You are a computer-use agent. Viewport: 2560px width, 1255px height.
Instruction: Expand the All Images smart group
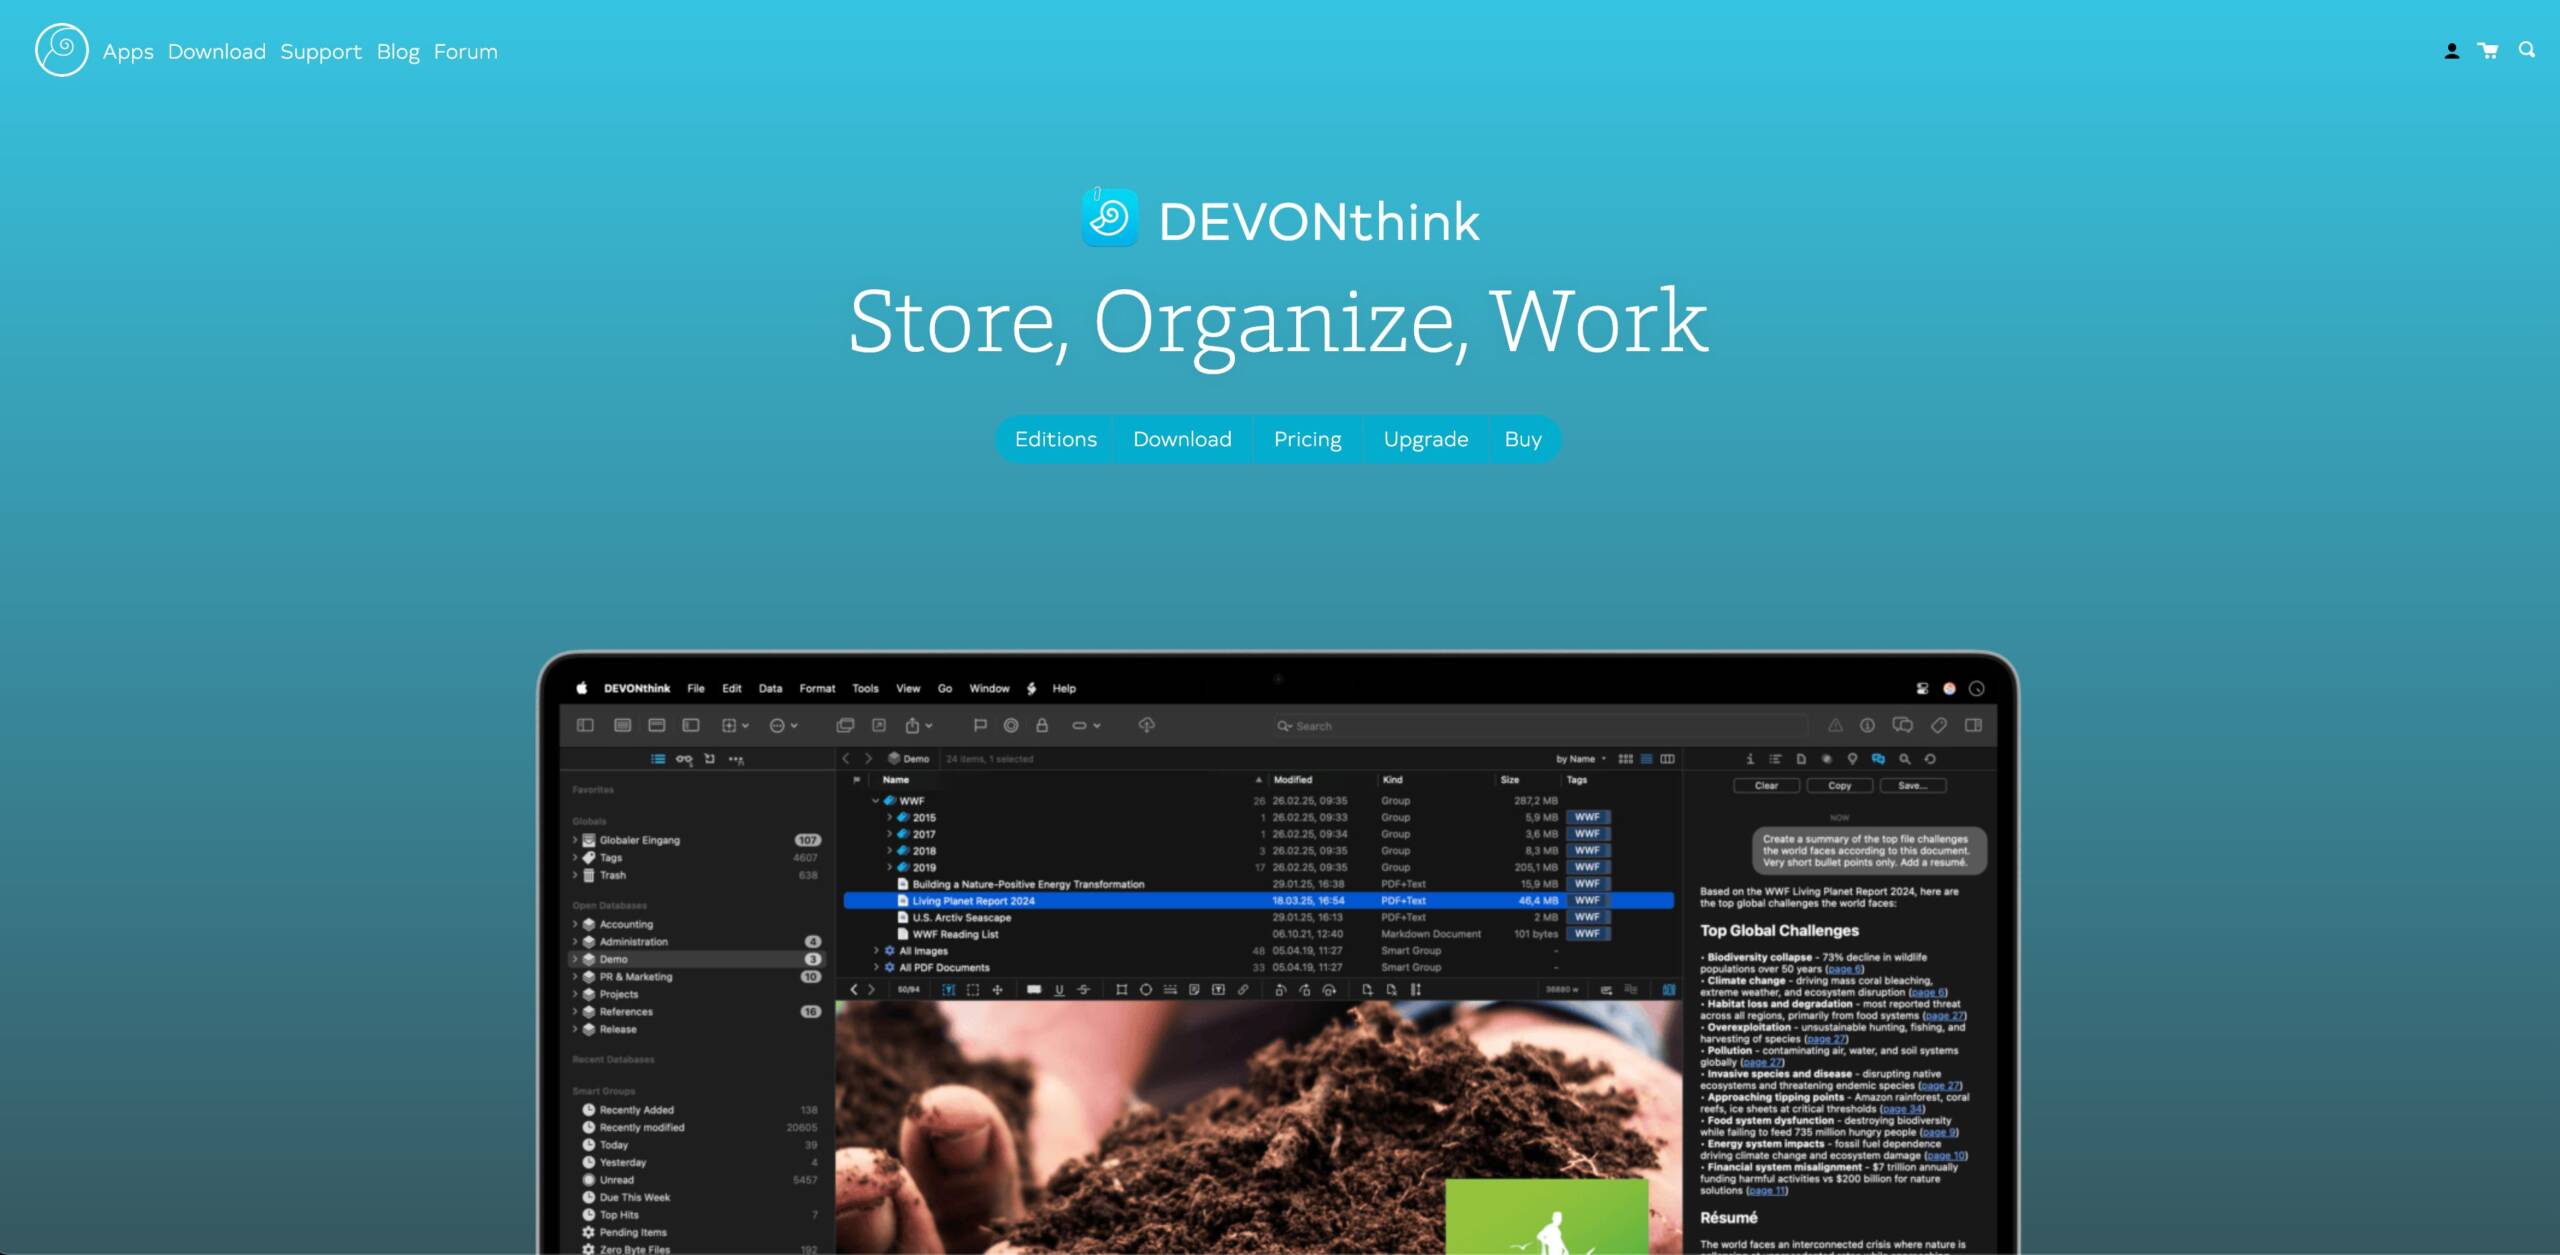(876, 951)
